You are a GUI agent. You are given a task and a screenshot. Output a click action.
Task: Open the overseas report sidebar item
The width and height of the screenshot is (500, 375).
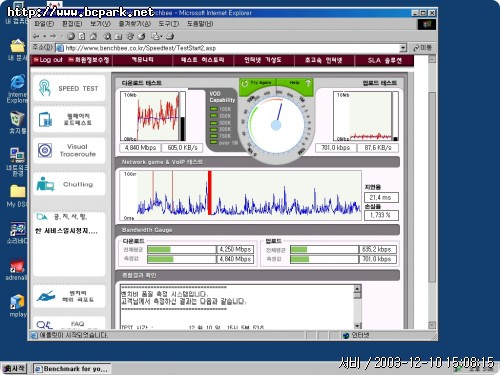(x=69, y=296)
